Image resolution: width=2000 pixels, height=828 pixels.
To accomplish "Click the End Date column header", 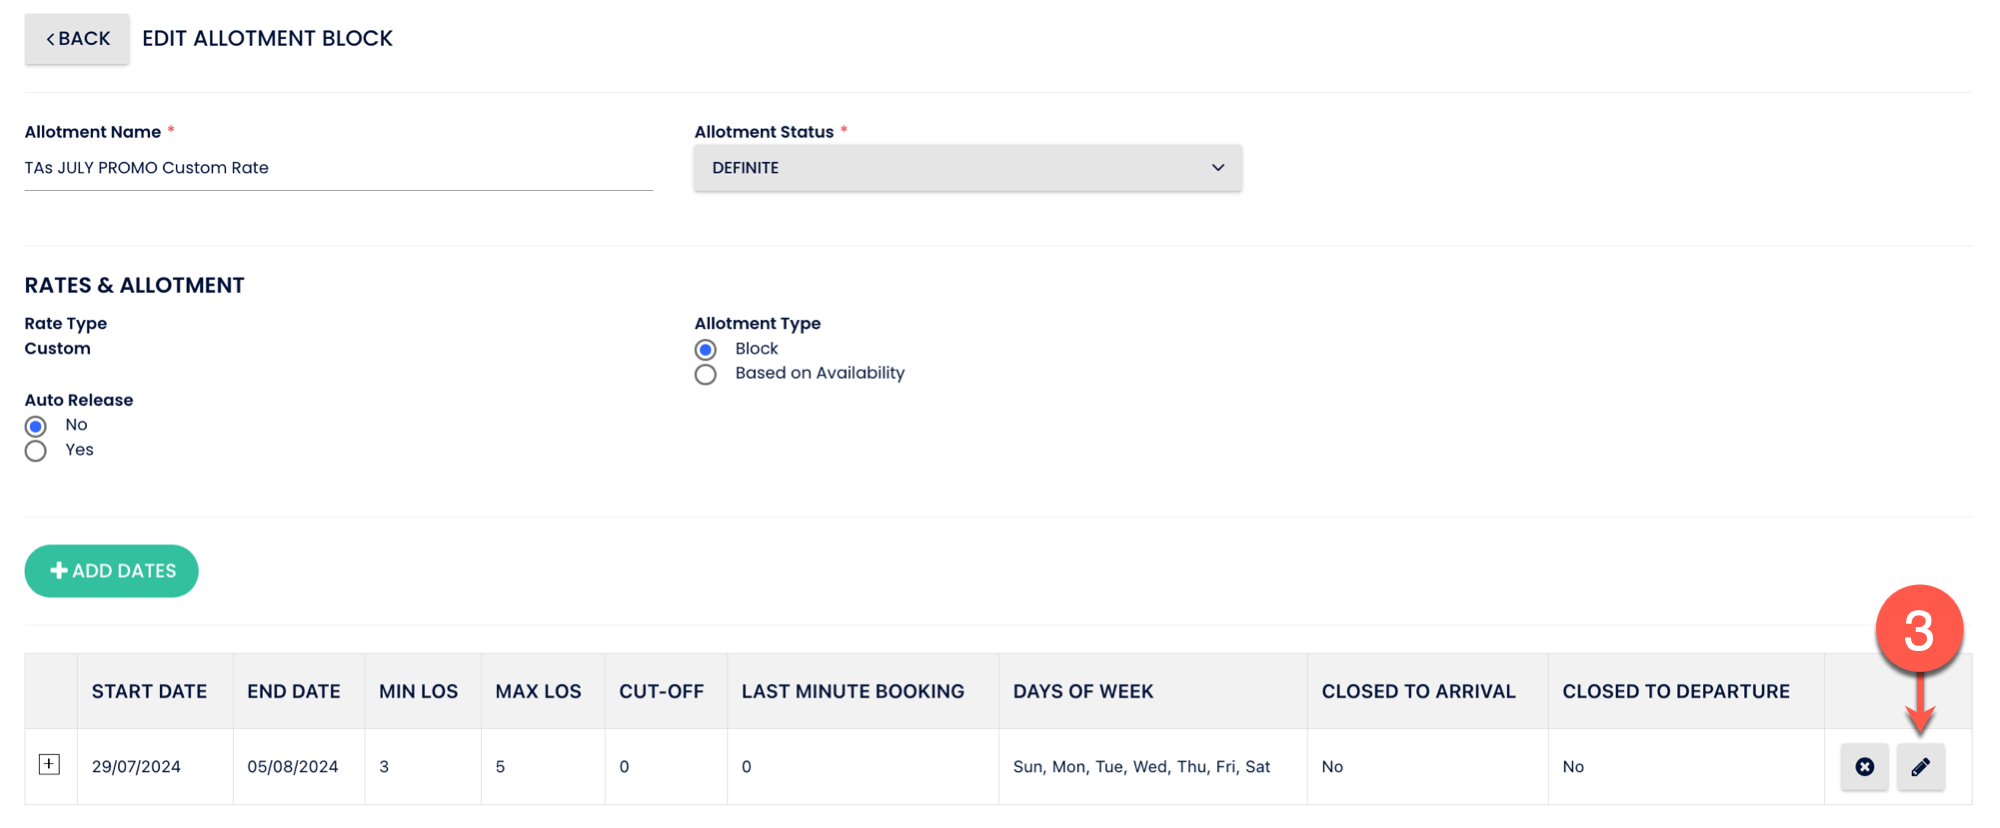I will pyautogui.click(x=294, y=692).
